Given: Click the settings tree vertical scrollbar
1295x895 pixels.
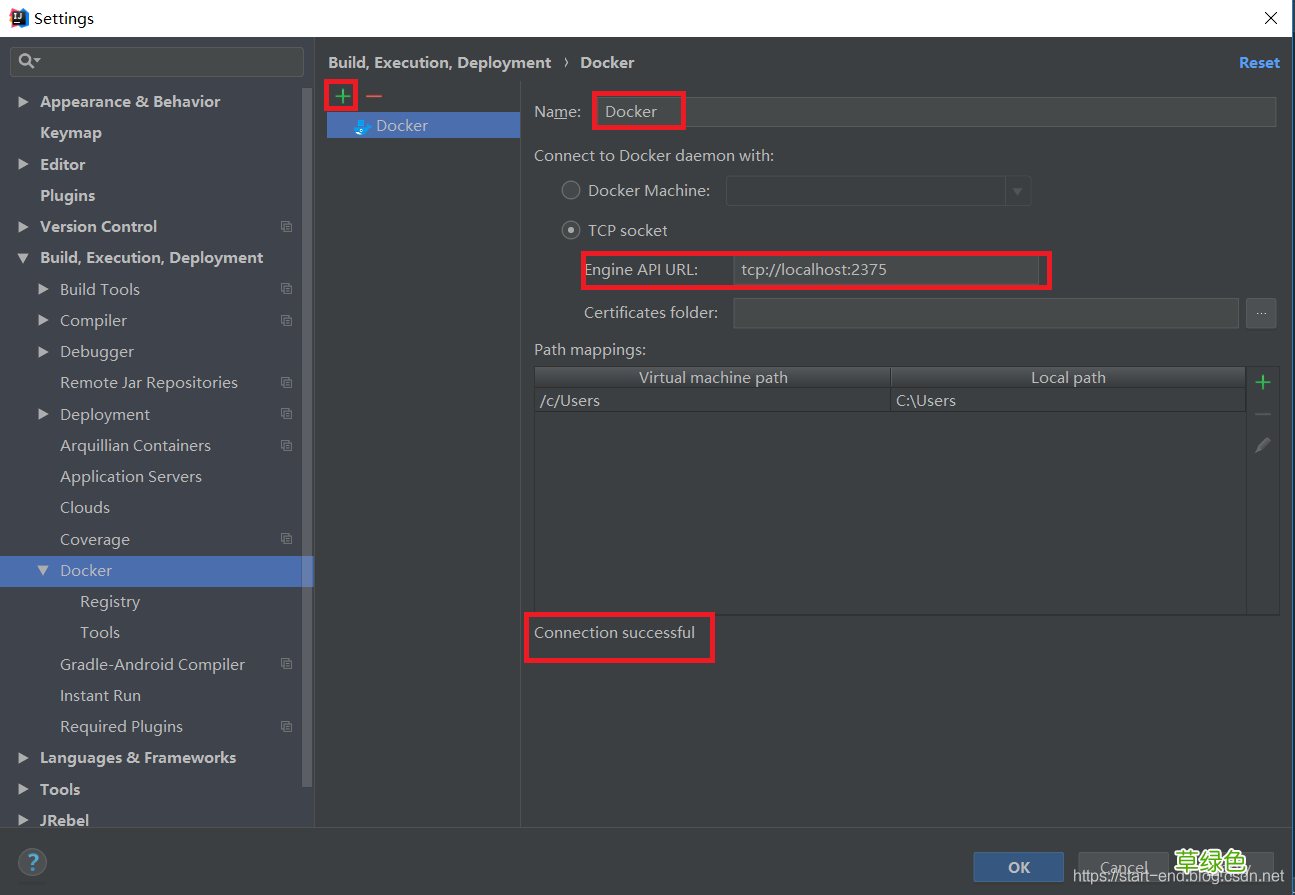Looking at the screenshot, I should tap(307, 435).
